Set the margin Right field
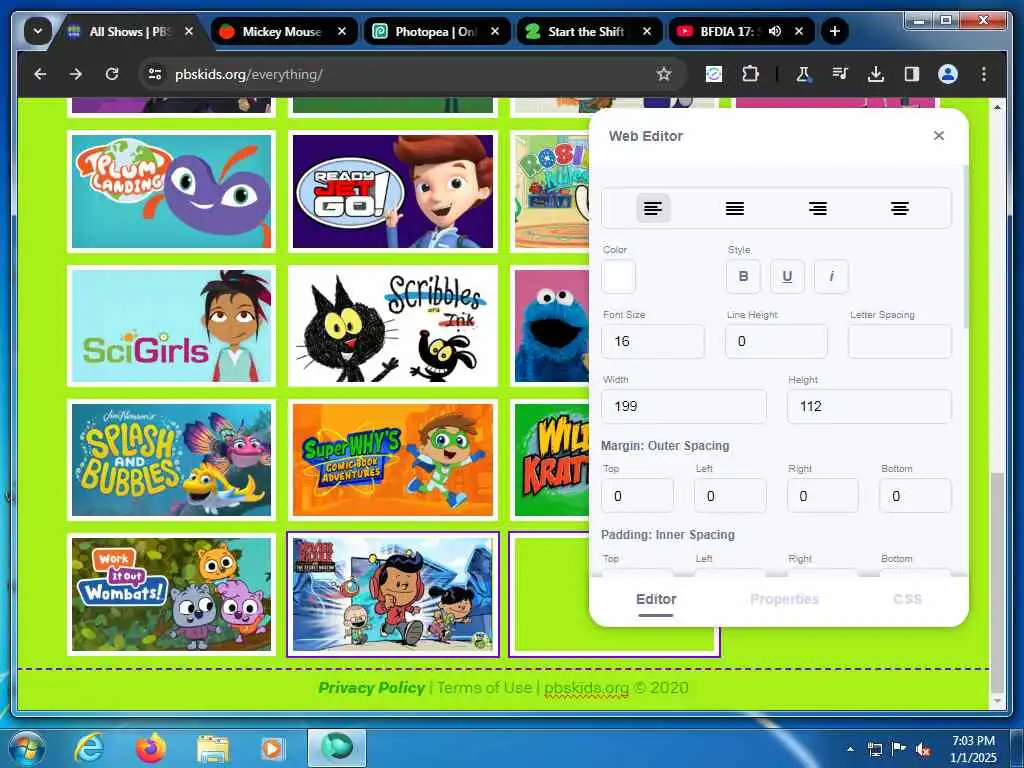1024x768 pixels. pyautogui.click(x=823, y=496)
